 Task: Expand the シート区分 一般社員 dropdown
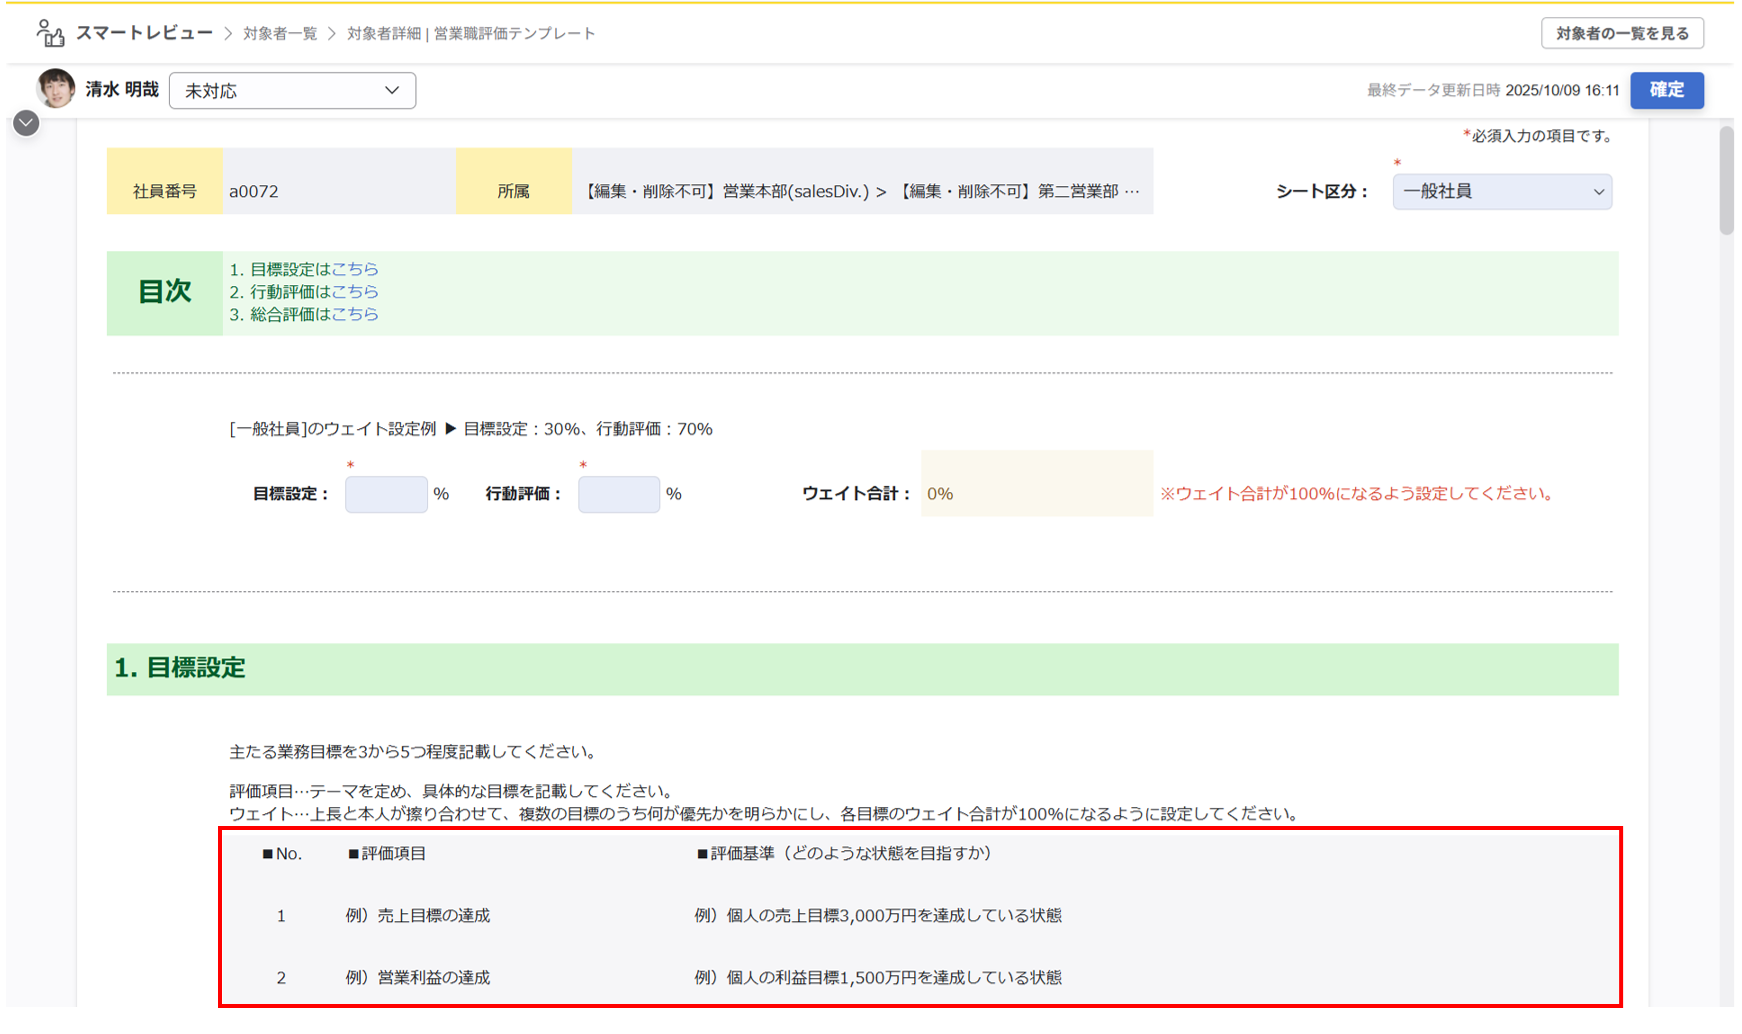coord(1501,192)
